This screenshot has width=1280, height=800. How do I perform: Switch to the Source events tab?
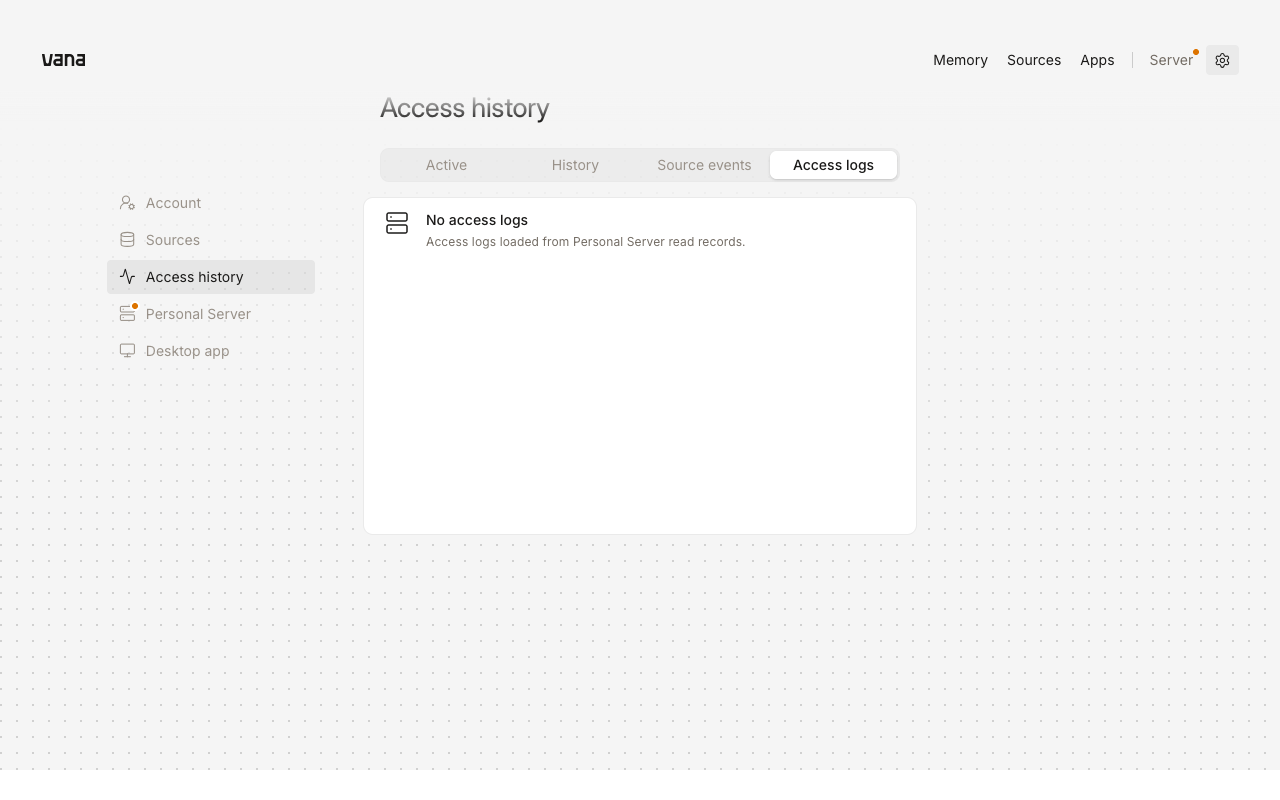704,165
